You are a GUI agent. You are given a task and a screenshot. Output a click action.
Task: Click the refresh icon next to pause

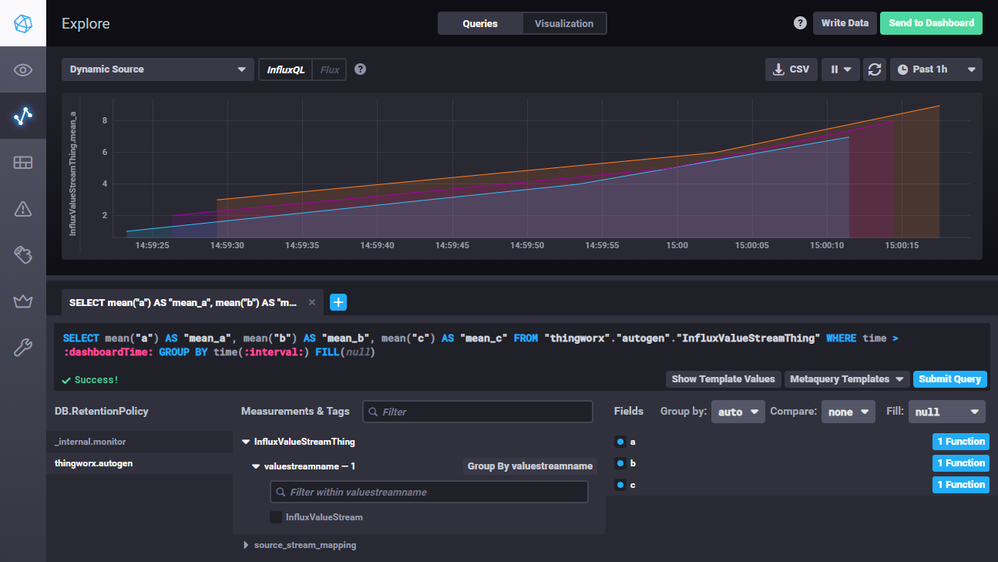tap(875, 70)
